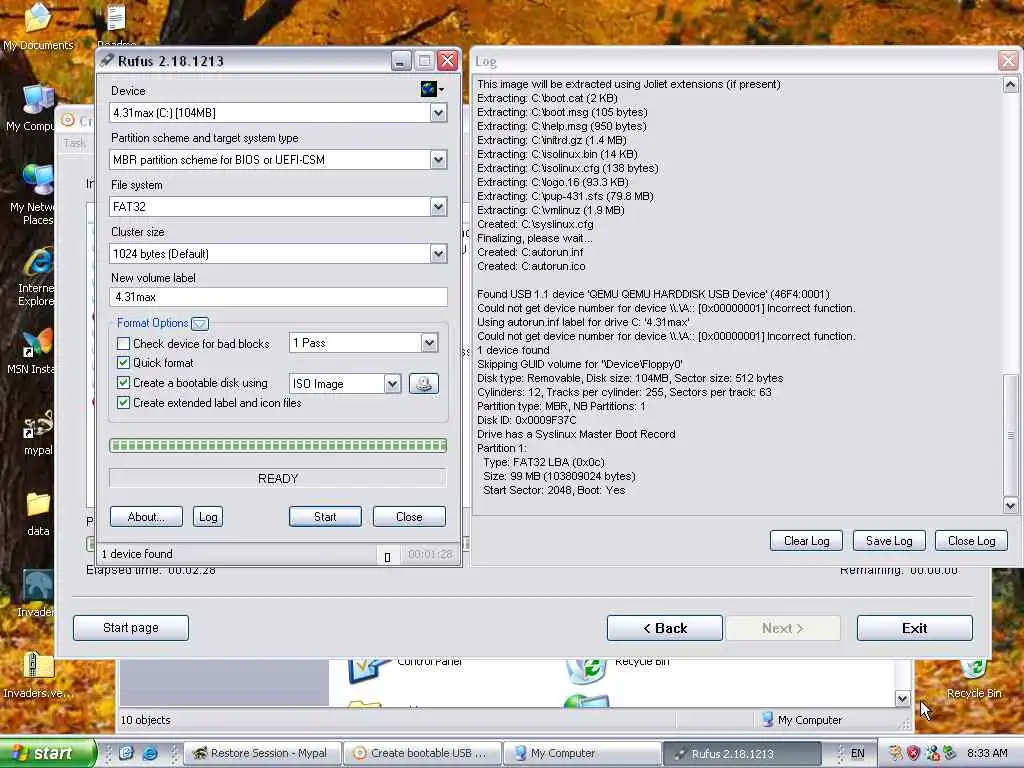Click the Rufus title bar app icon
Viewport: 1024px width, 768px height.
click(106, 61)
